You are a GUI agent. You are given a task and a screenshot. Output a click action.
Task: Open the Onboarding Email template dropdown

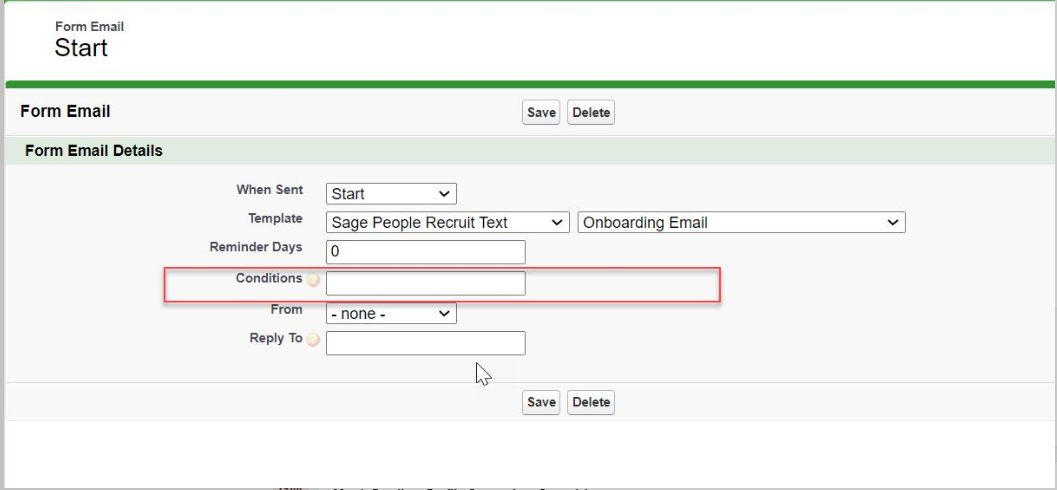coord(741,223)
